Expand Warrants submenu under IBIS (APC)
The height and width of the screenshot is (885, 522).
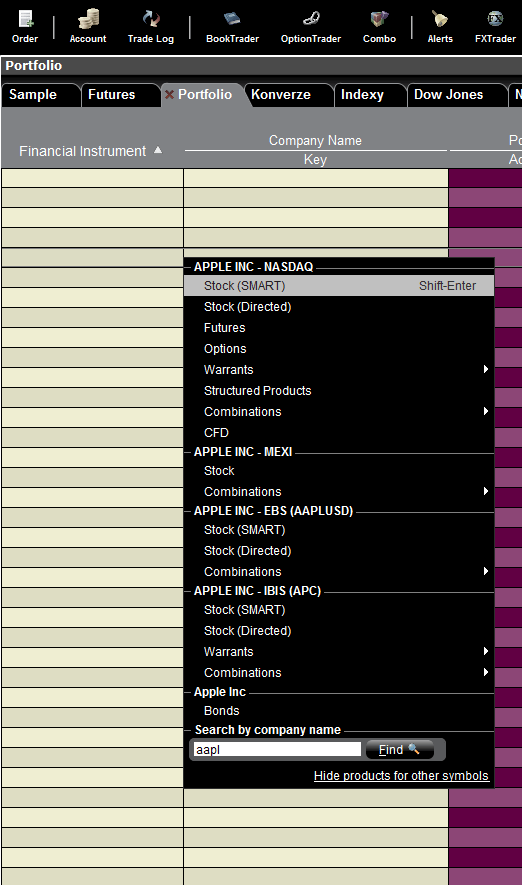coord(339,651)
